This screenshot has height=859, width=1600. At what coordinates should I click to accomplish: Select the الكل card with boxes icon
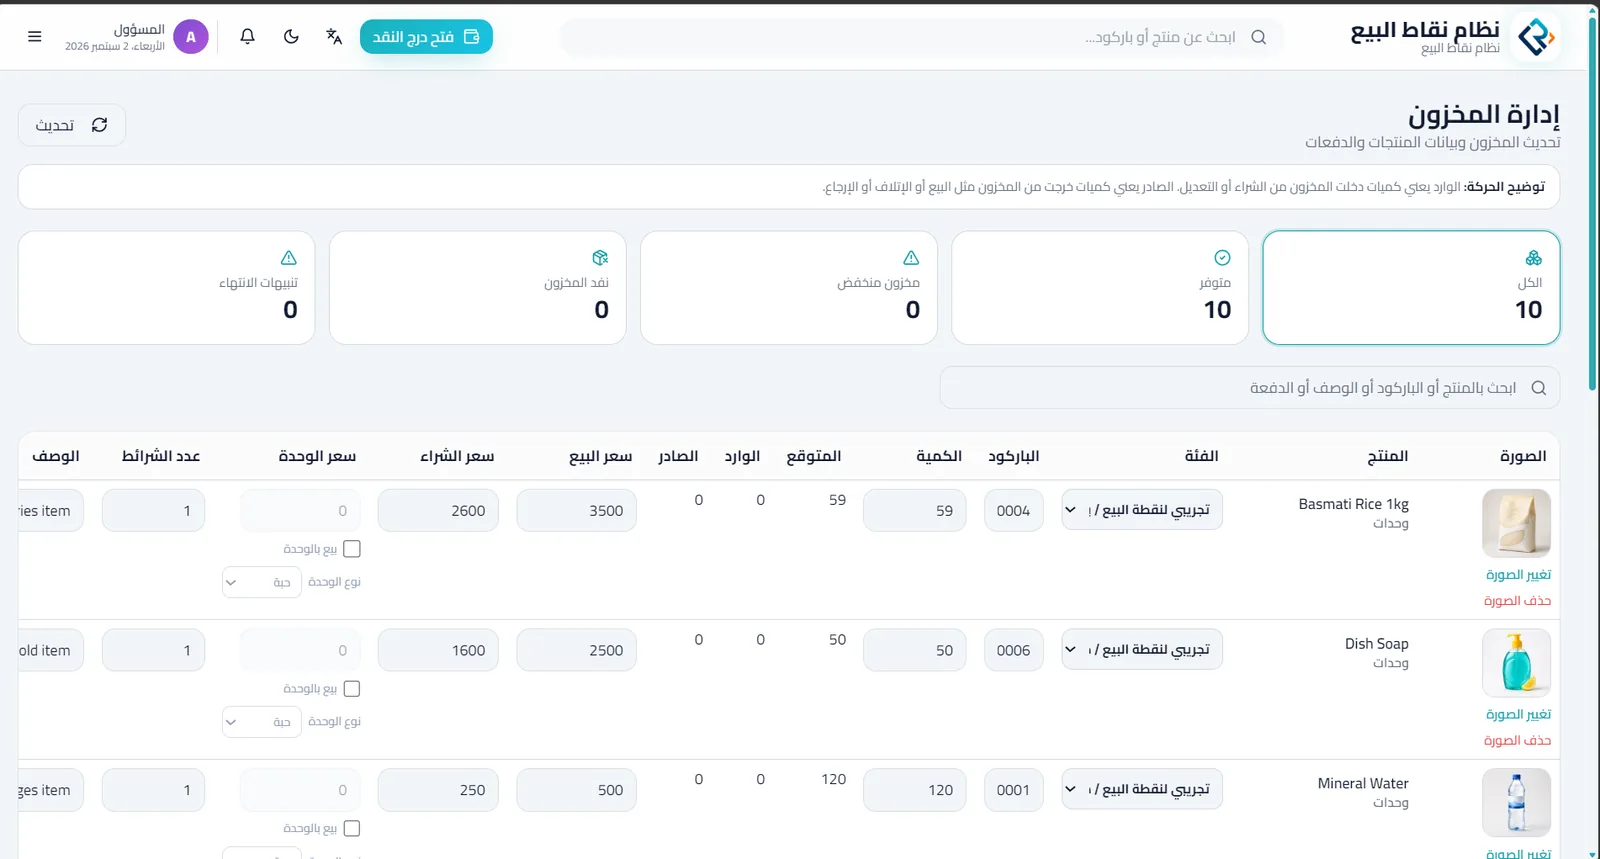click(1411, 288)
